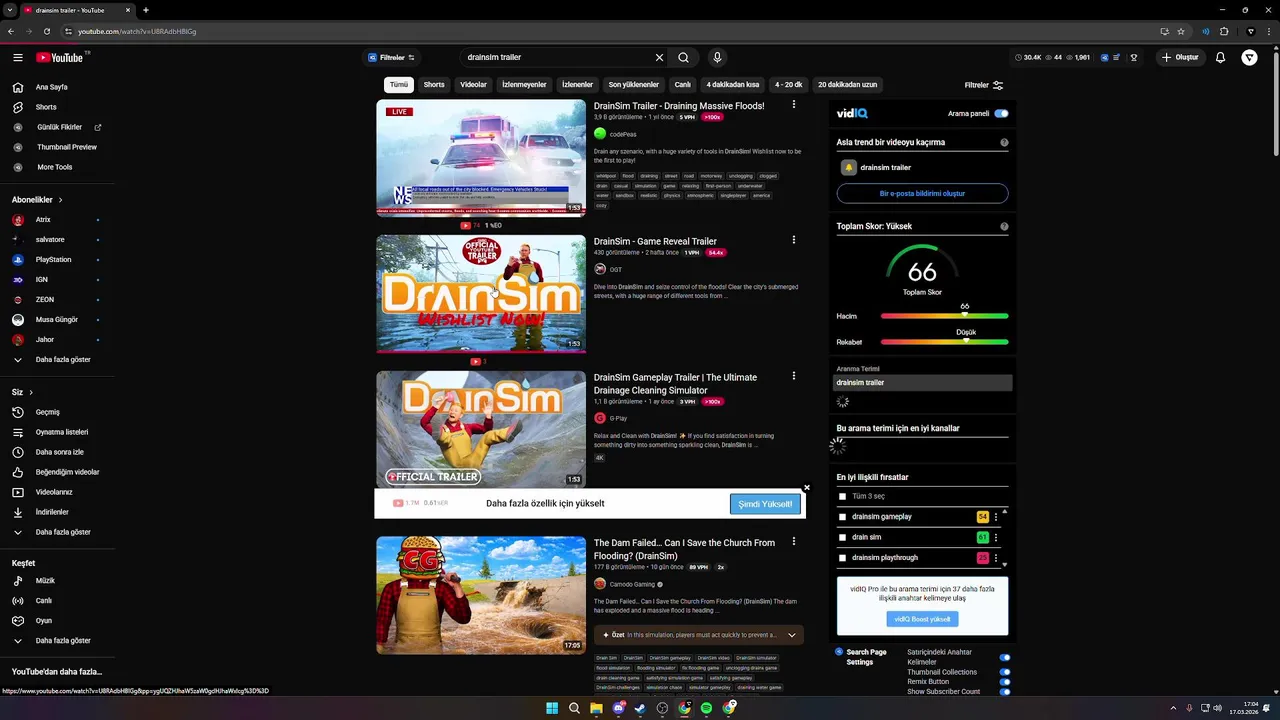Image resolution: width=1280 pixels, height=720 pixels.
Task: Click the vidIQ trophy icon in header
Action: (1134, 58)
